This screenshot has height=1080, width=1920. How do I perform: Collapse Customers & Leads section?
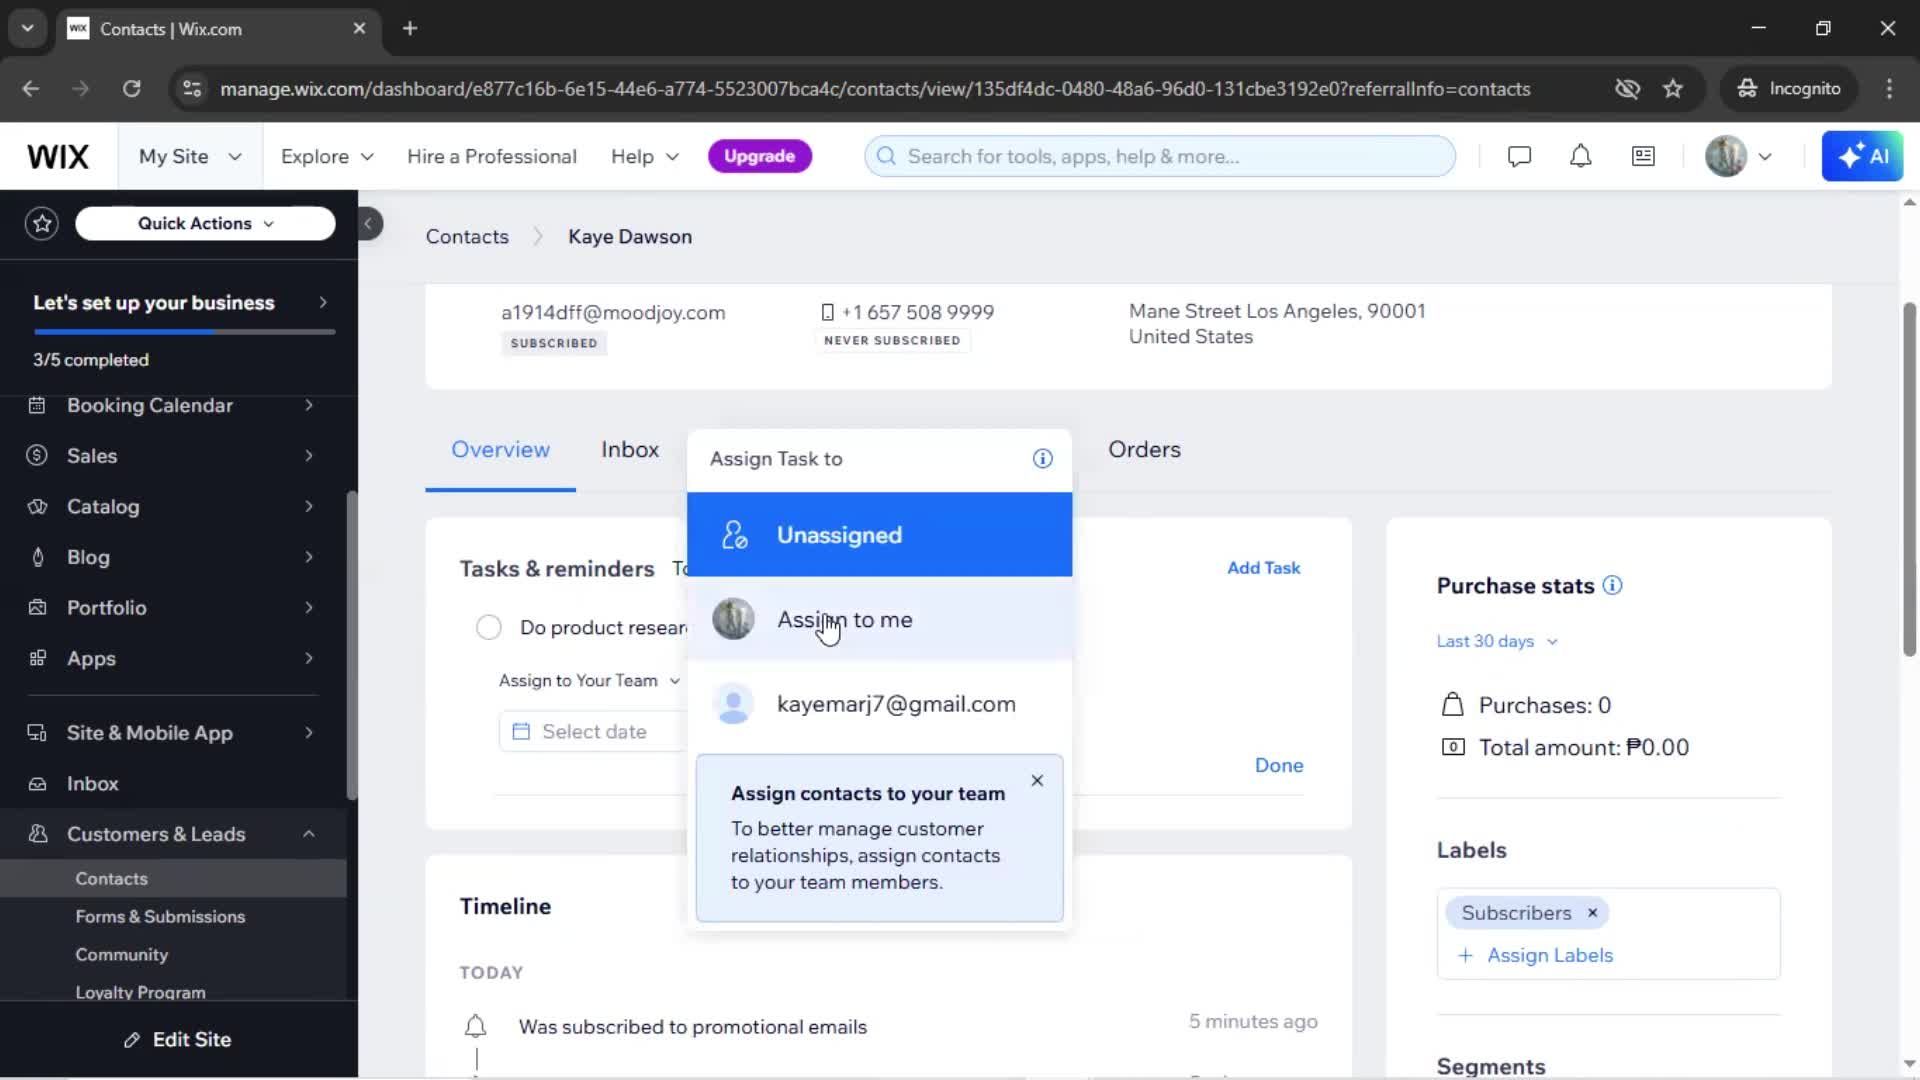309,834
